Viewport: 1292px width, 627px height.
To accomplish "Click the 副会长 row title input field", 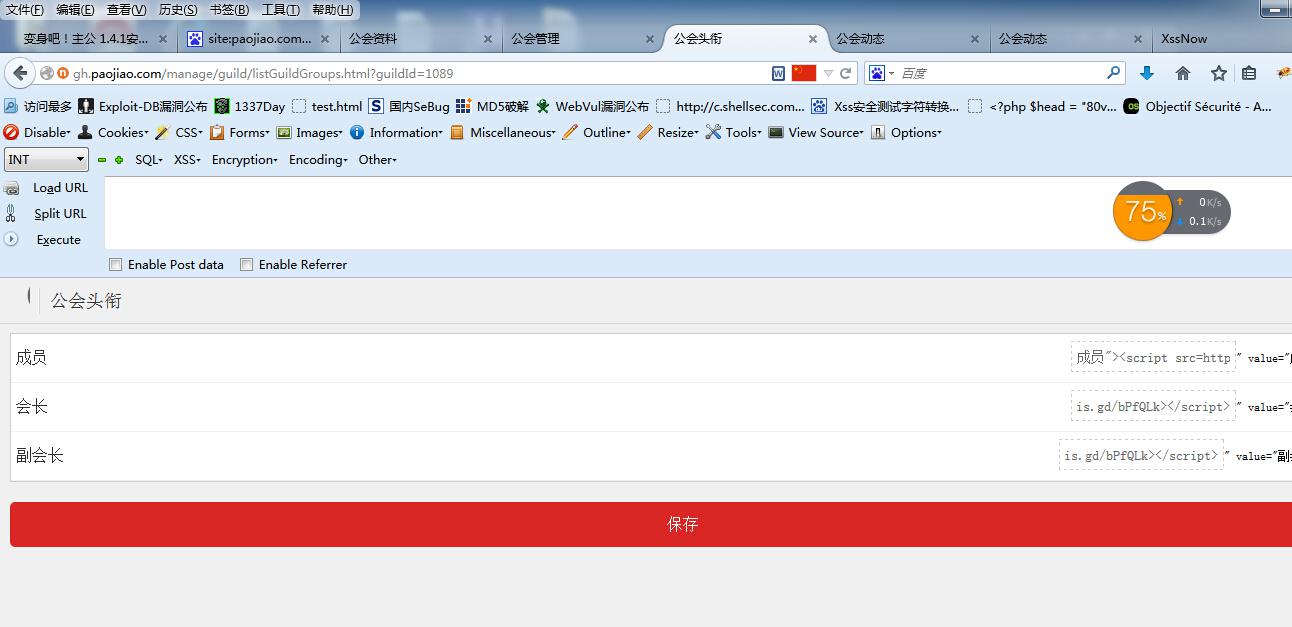I will tap(1141, 455).
